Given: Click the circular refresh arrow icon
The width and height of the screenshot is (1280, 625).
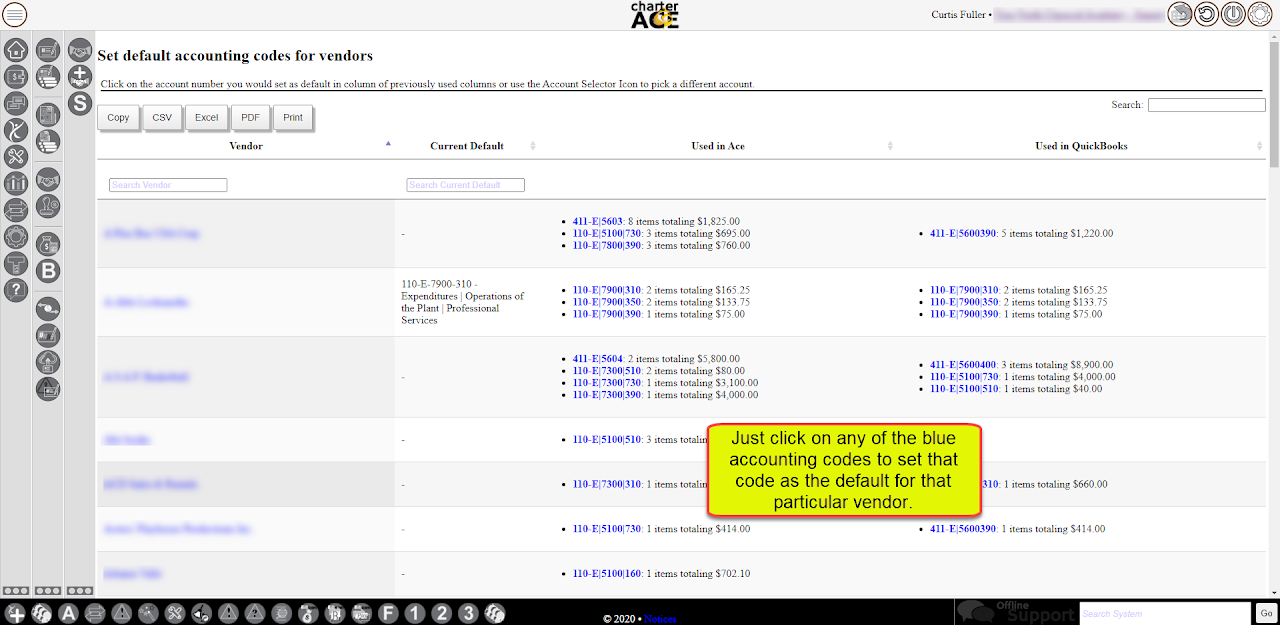Looking at the screenshot, I should click(1207, 15).
